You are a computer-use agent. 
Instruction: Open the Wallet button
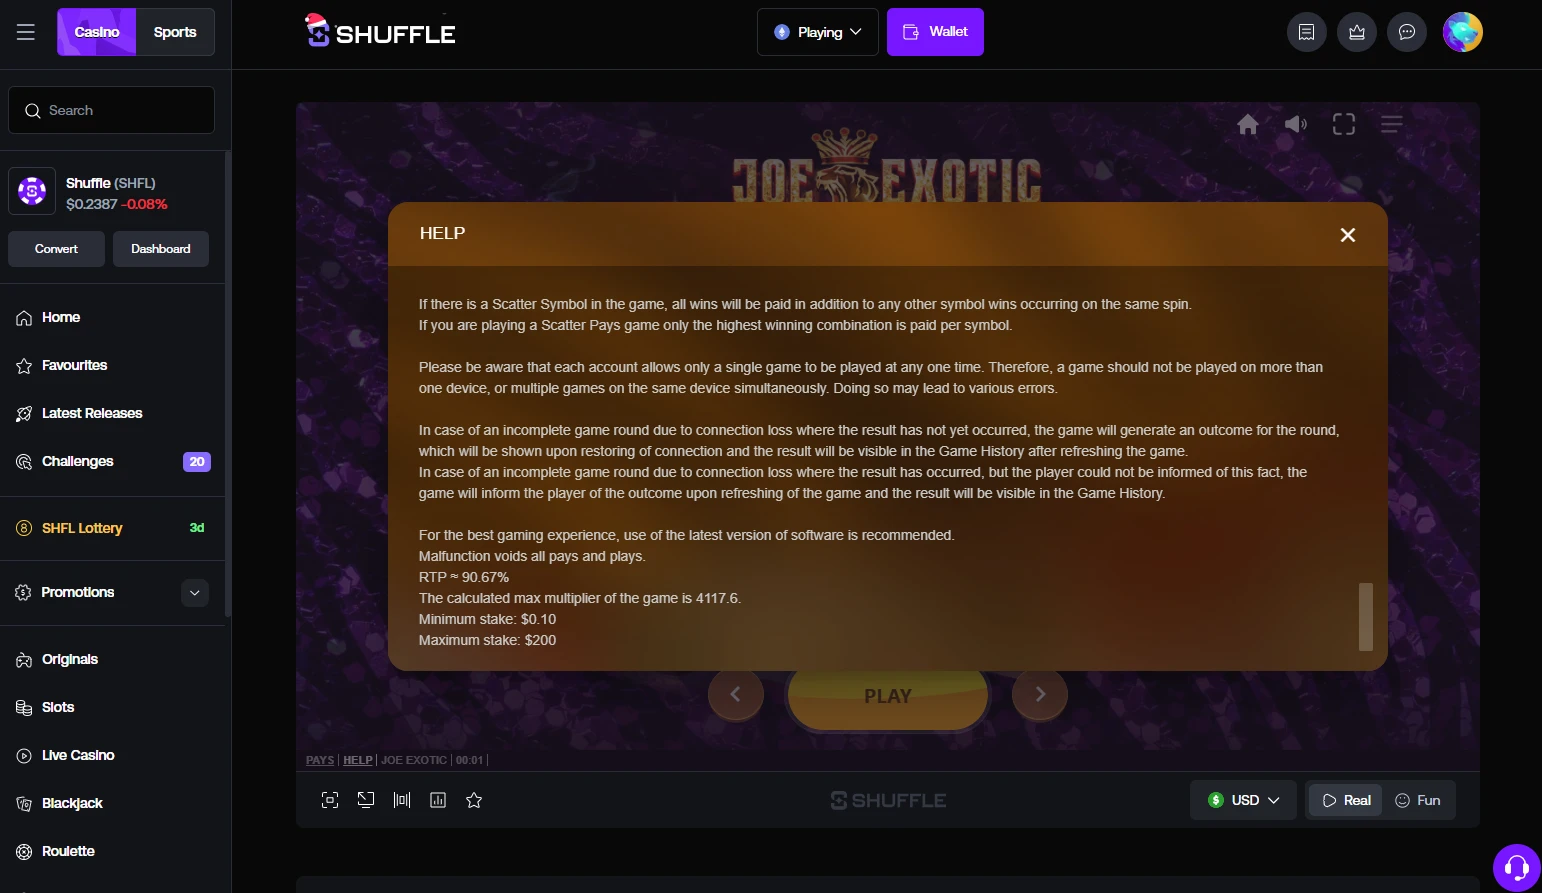tap(935, 32)
